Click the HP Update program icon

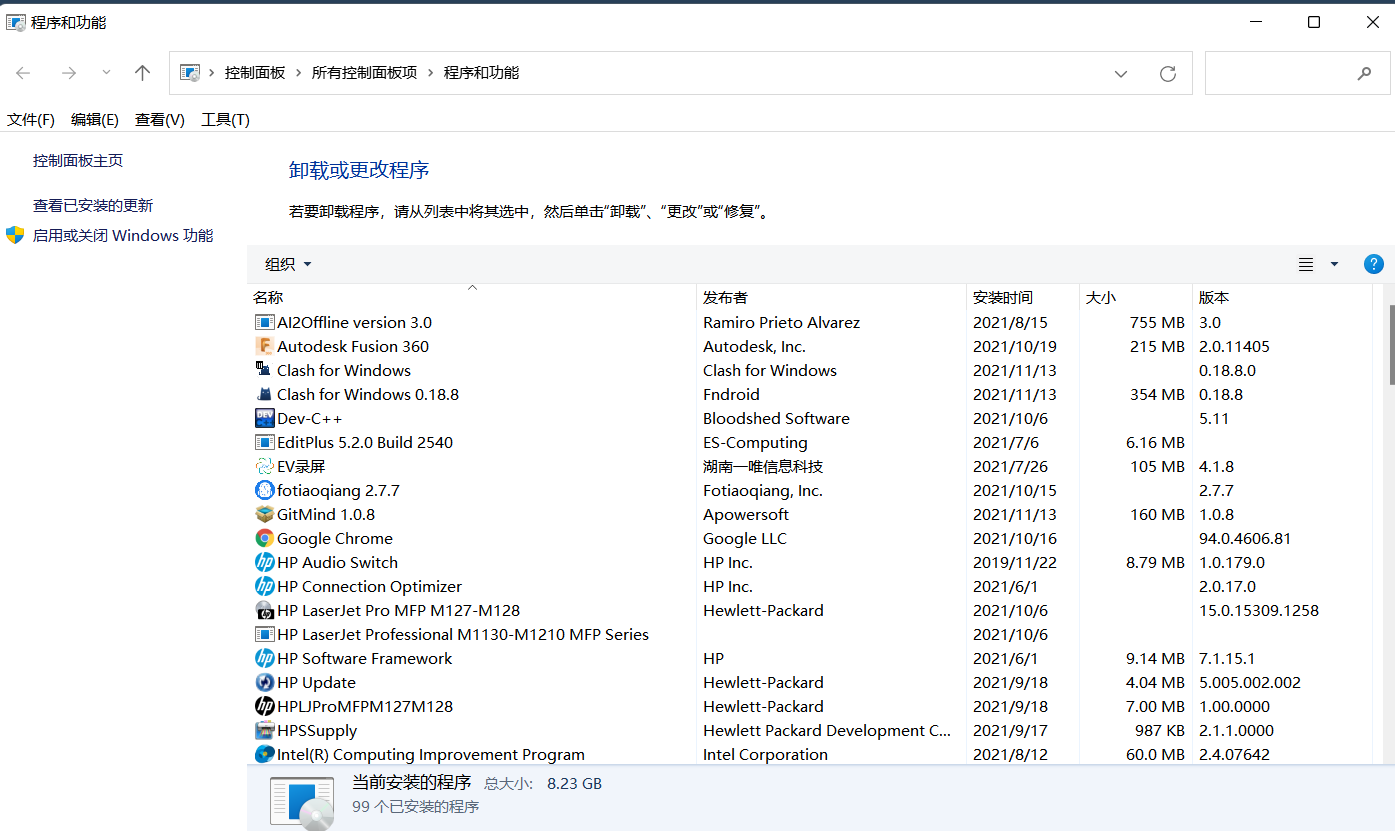pos(264,682)
